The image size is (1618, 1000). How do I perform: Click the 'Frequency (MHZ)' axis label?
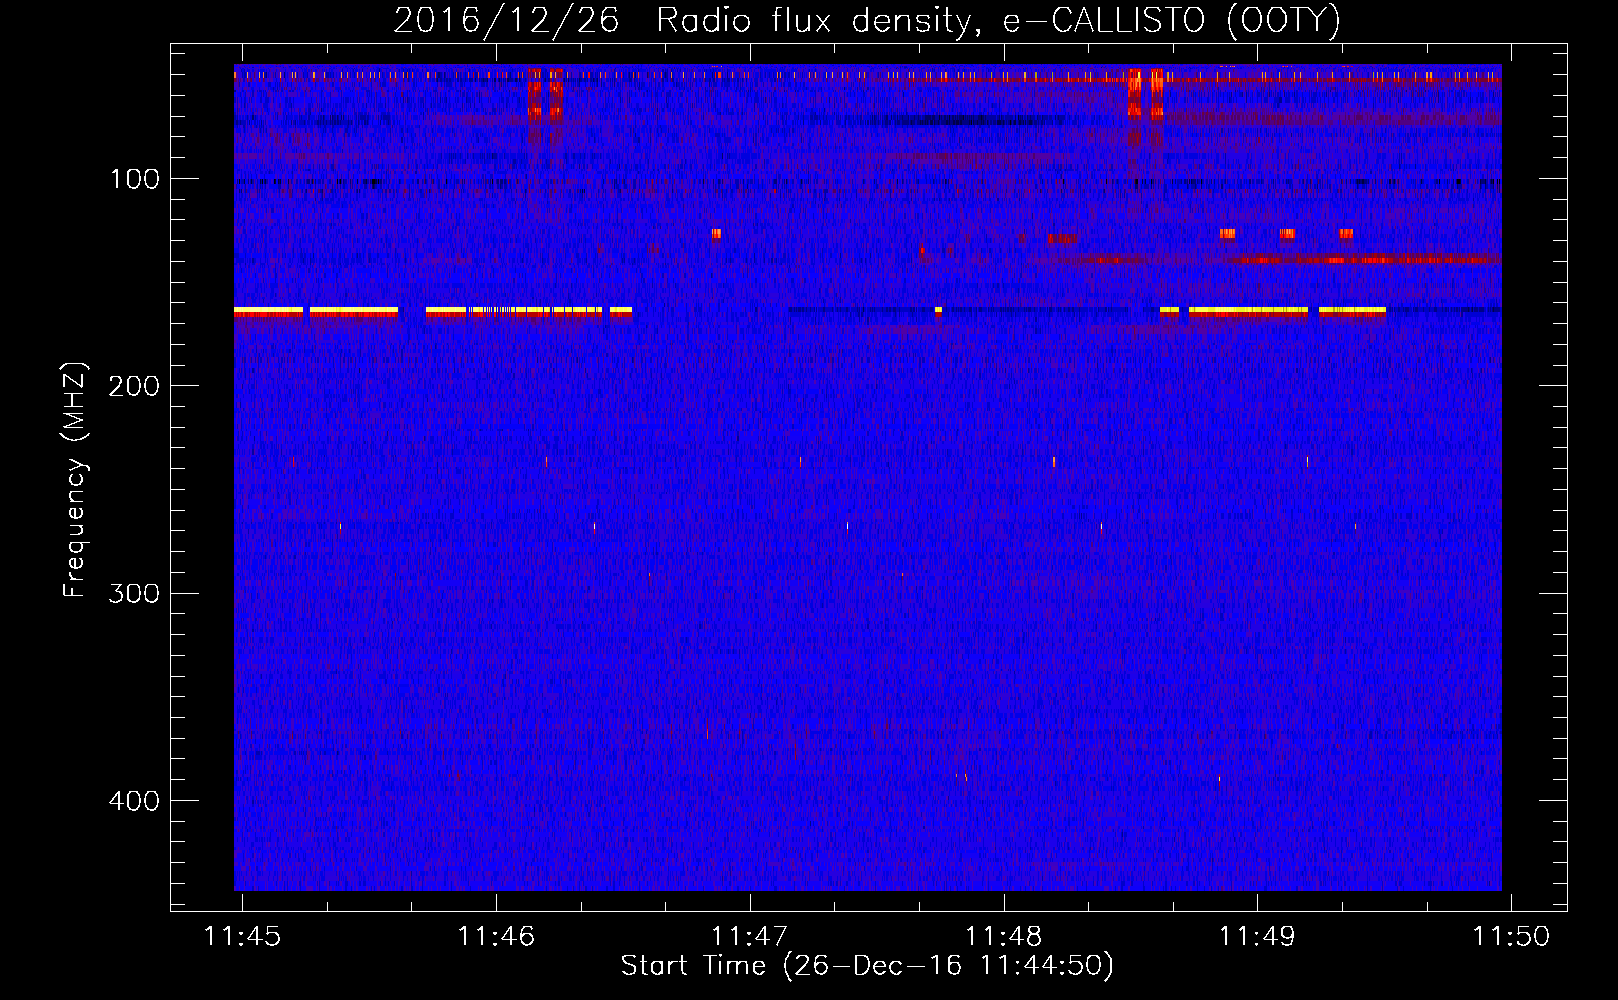pos(75,480)
